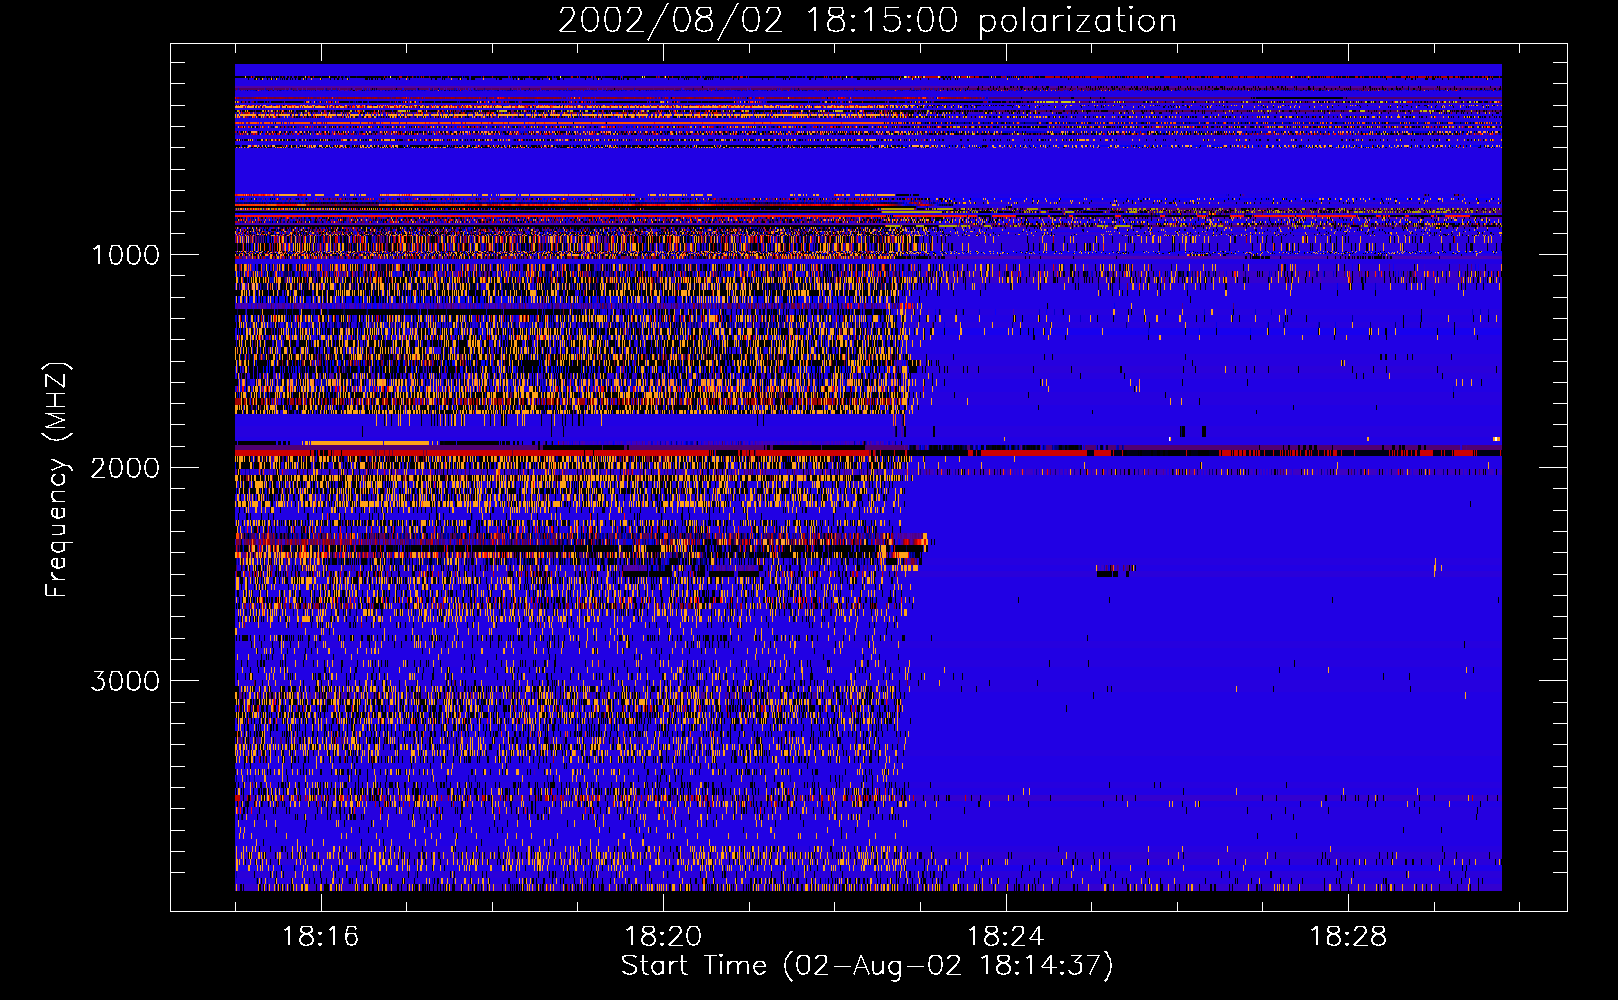The image size is (1618, 1000).
Task: Click the 18:16 time axis label
Action: click(320, 937)
